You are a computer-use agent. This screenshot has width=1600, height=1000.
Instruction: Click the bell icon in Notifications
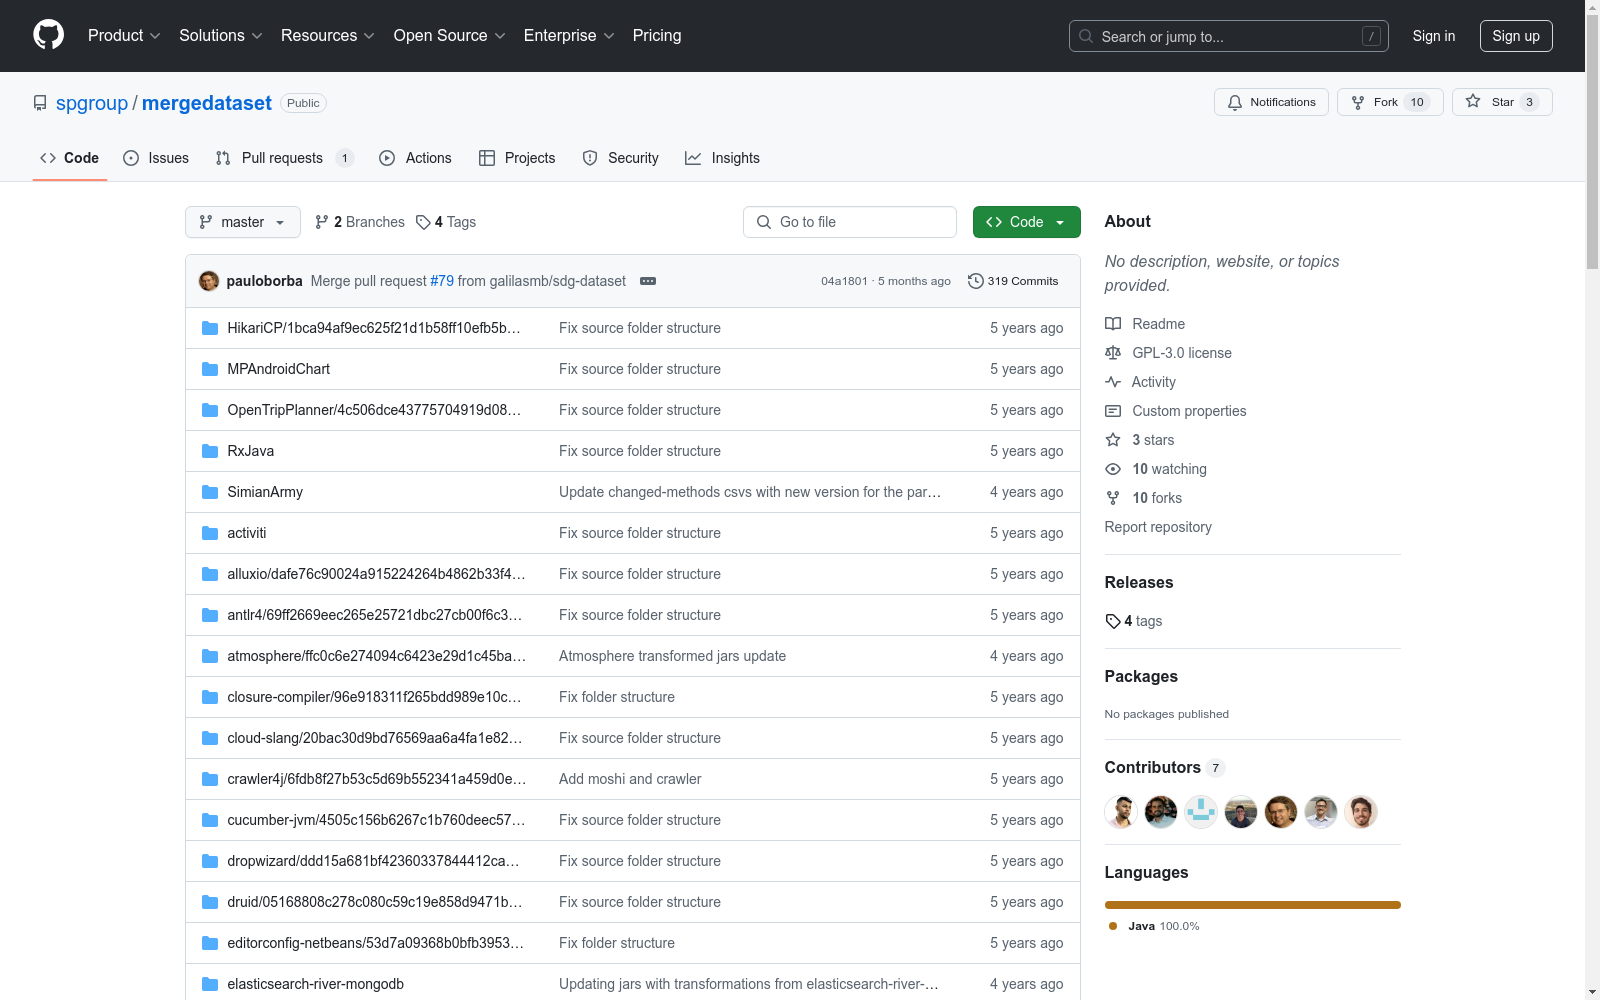click(1235, 102)
